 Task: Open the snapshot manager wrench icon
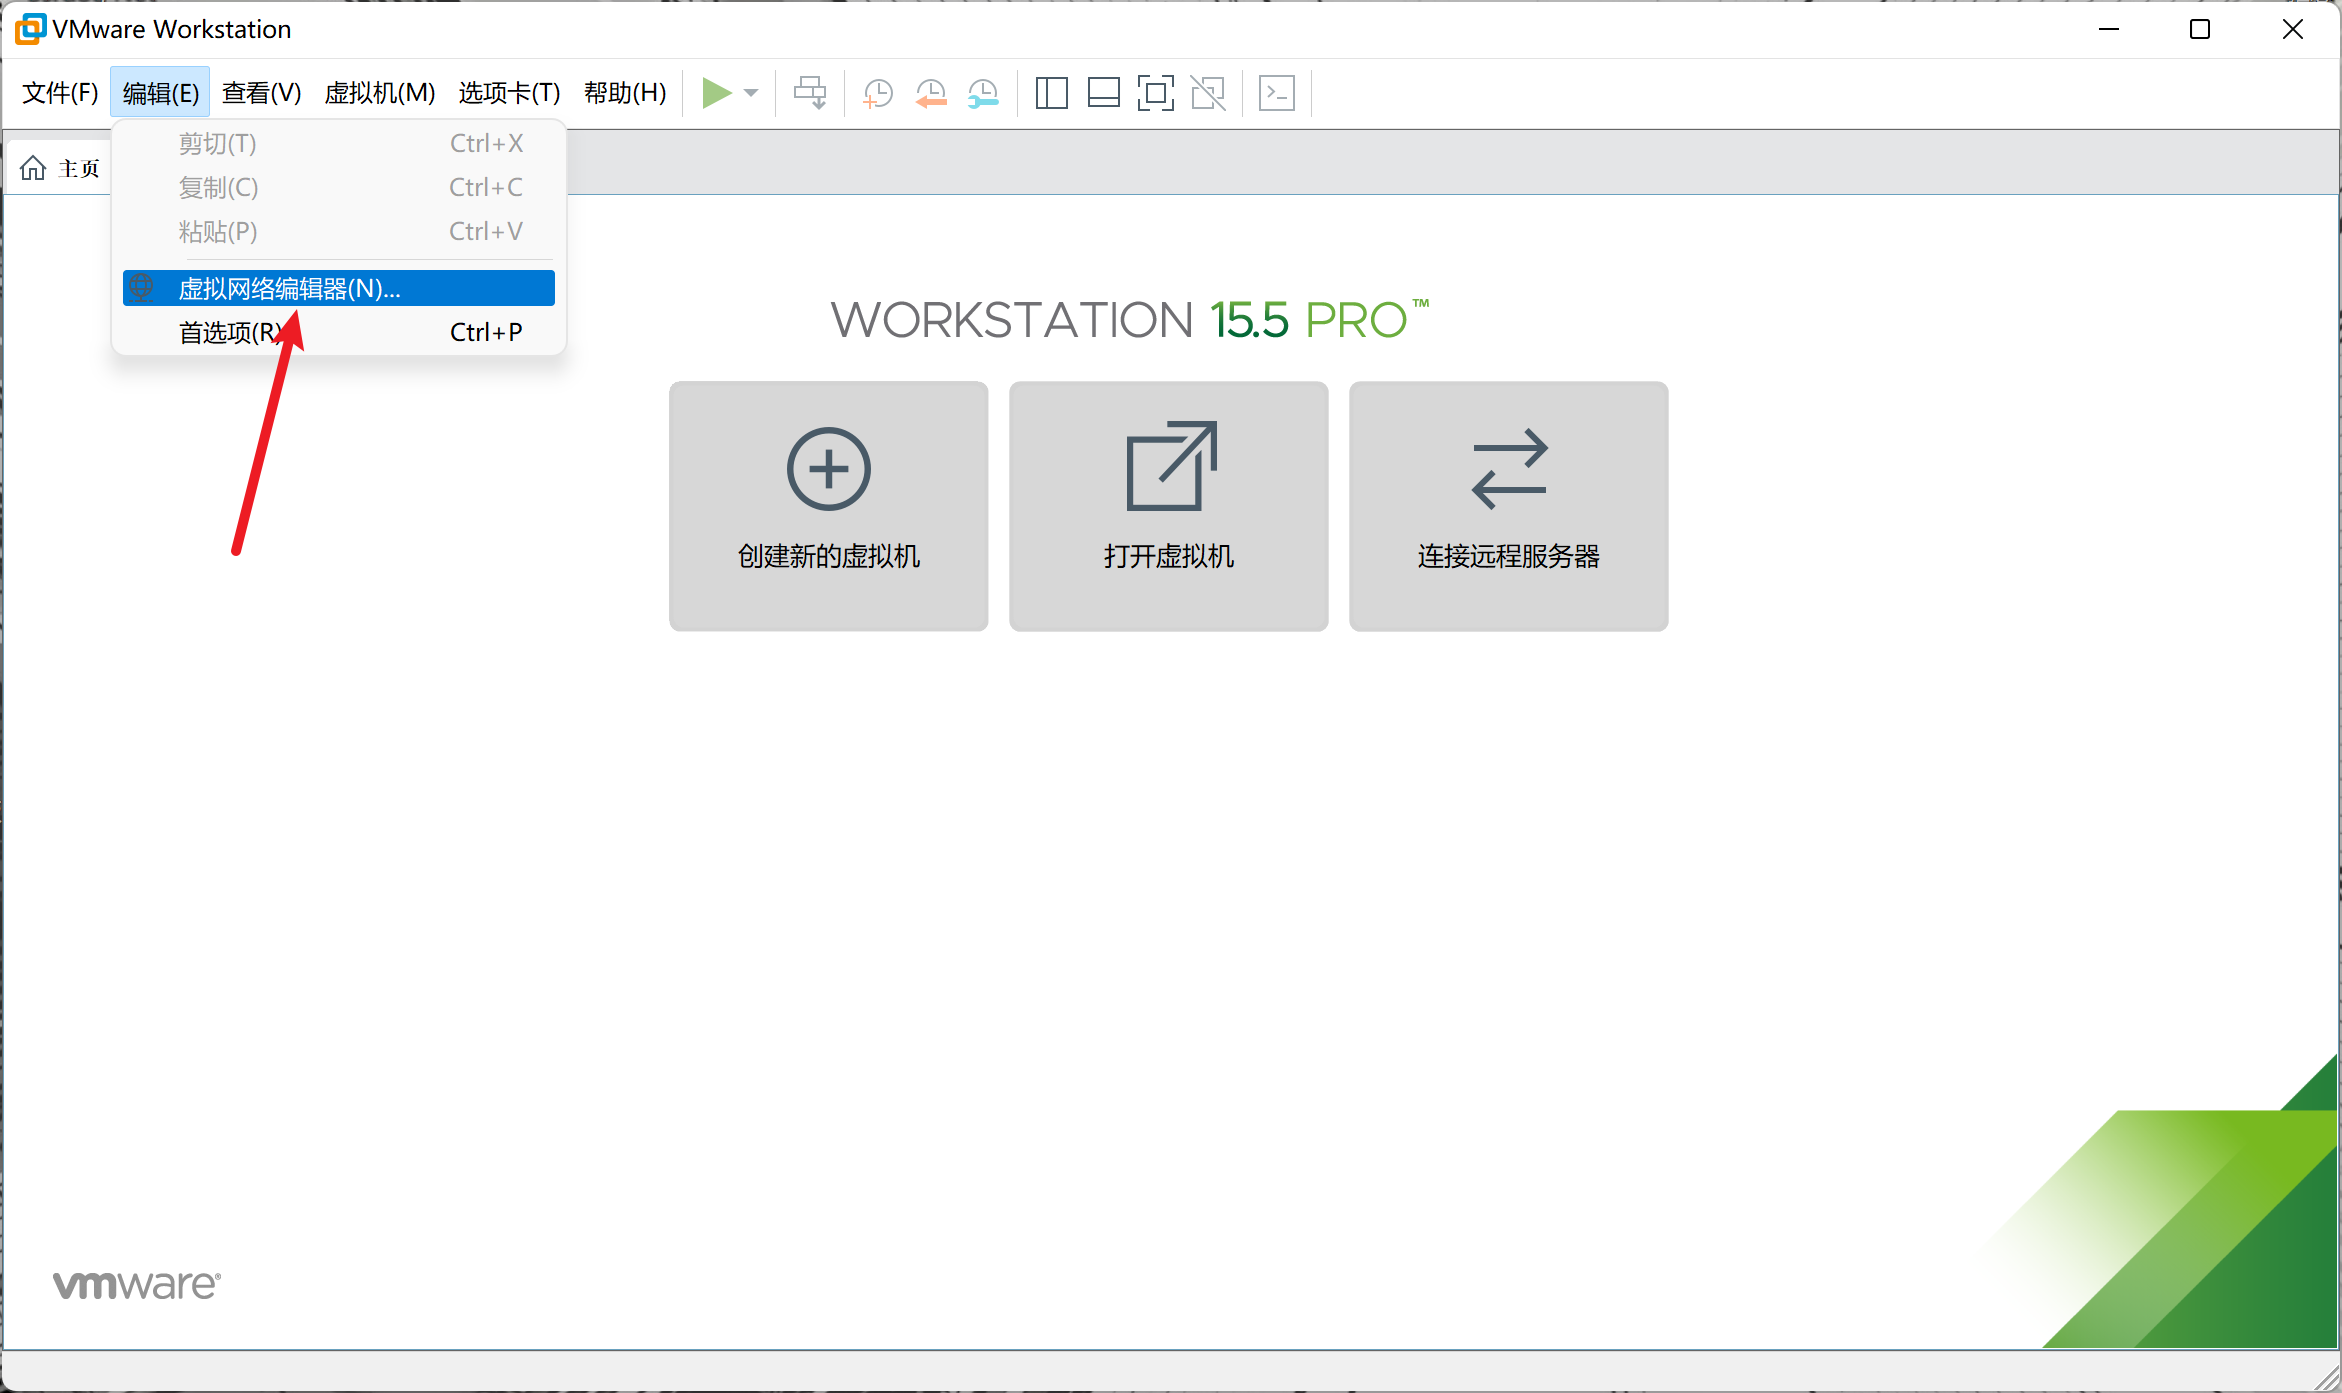tap(983, 93)
